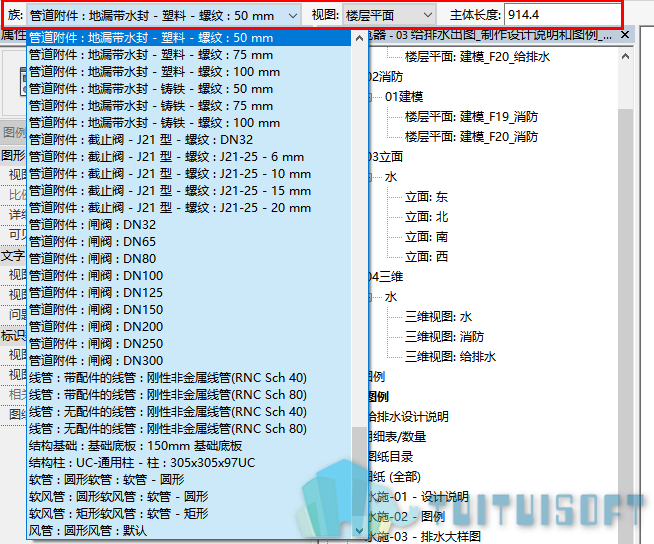The height and width of the screenshot is (544, 654).
Task: Select 地漏带水封 - 塑料 - 螺纹 : 50 mm list entry
Action: click(x=189, y=38)
